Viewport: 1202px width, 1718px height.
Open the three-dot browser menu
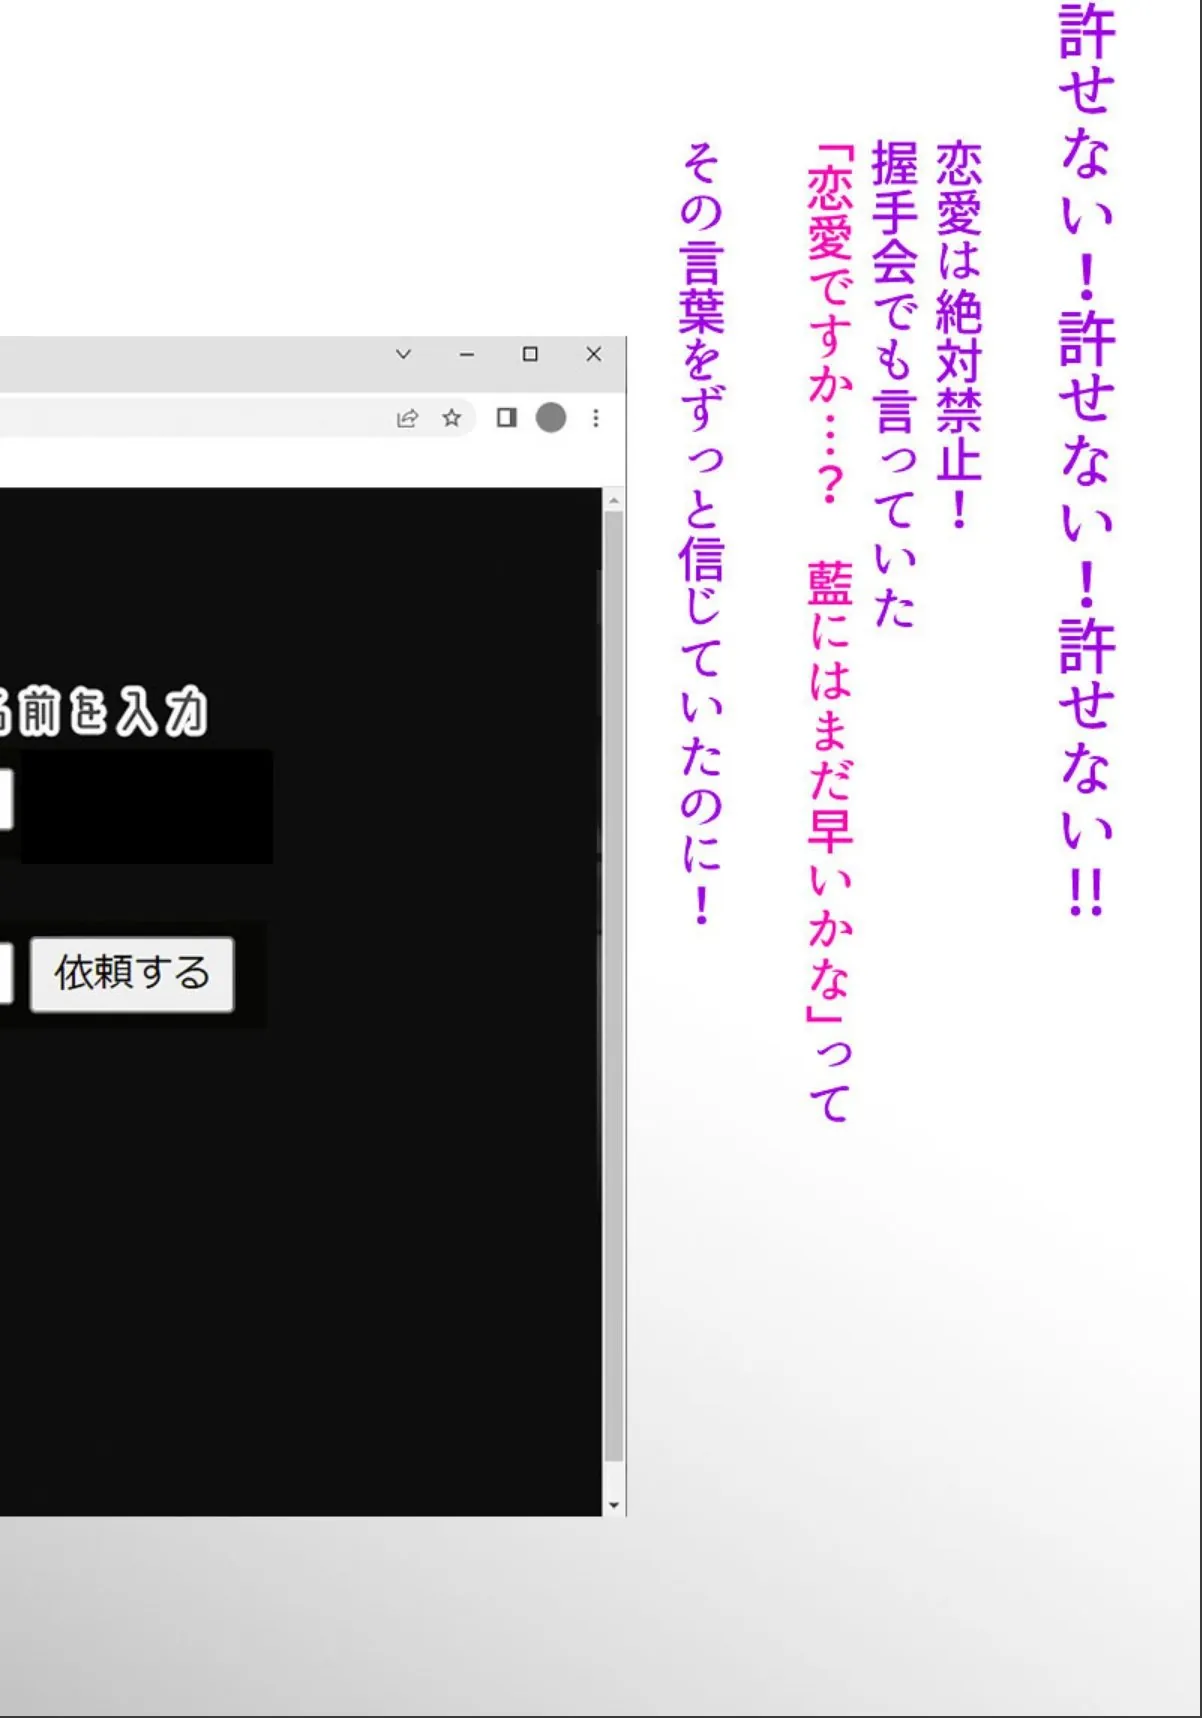tap(596, 418)
